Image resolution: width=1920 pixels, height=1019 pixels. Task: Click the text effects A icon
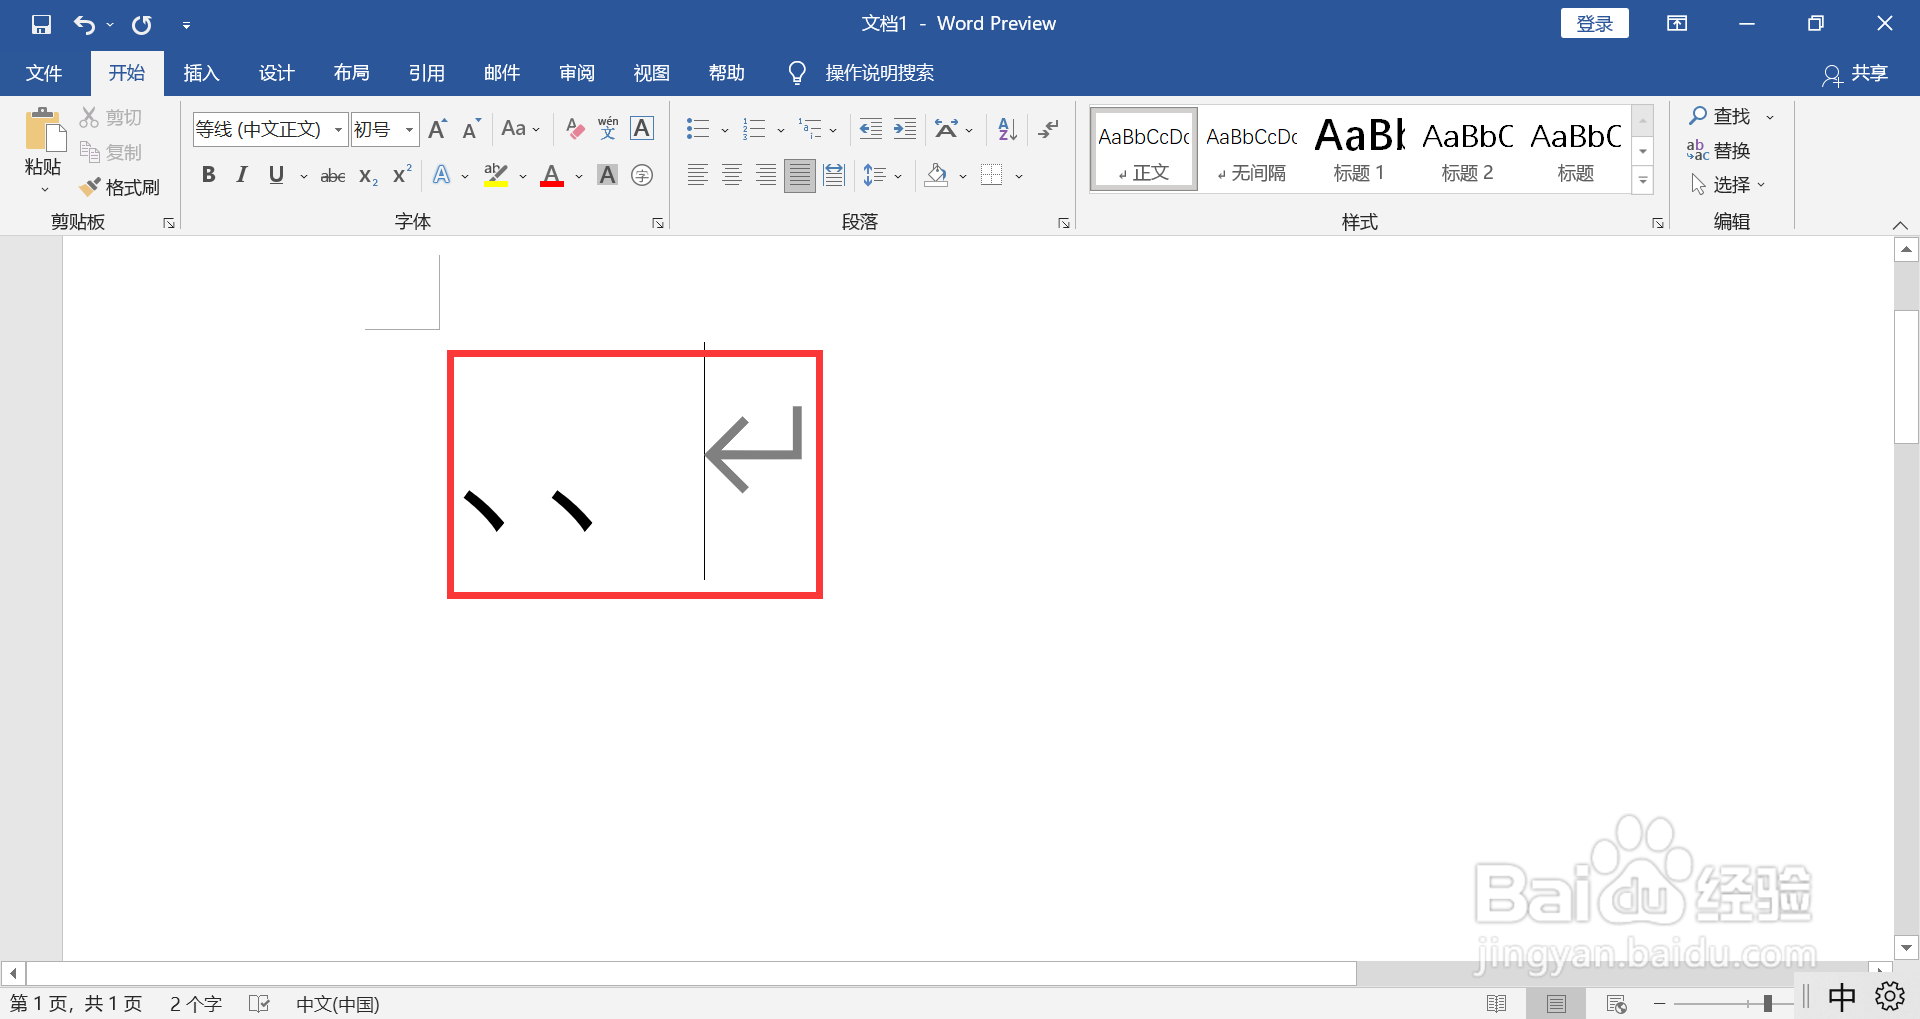point(441,175)
